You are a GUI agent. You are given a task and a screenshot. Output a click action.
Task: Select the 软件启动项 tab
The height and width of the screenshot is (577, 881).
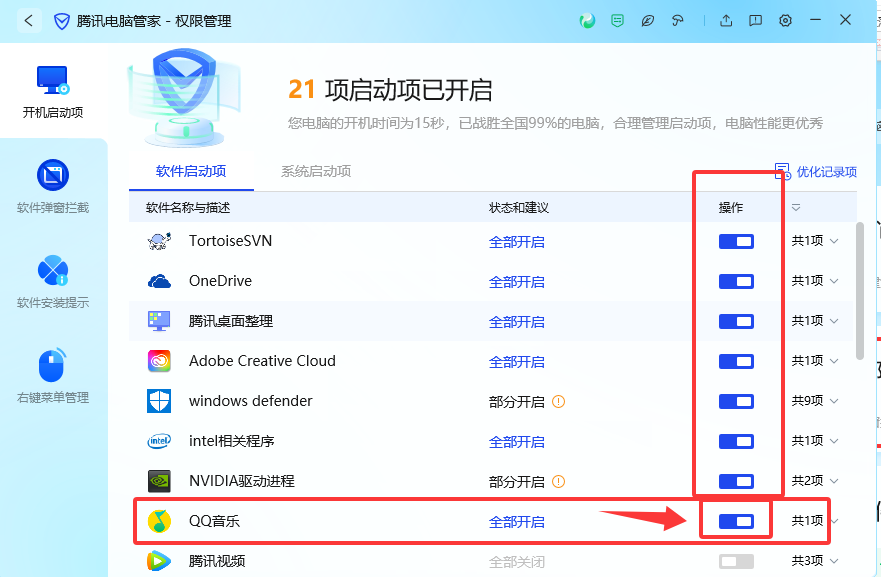191,171
